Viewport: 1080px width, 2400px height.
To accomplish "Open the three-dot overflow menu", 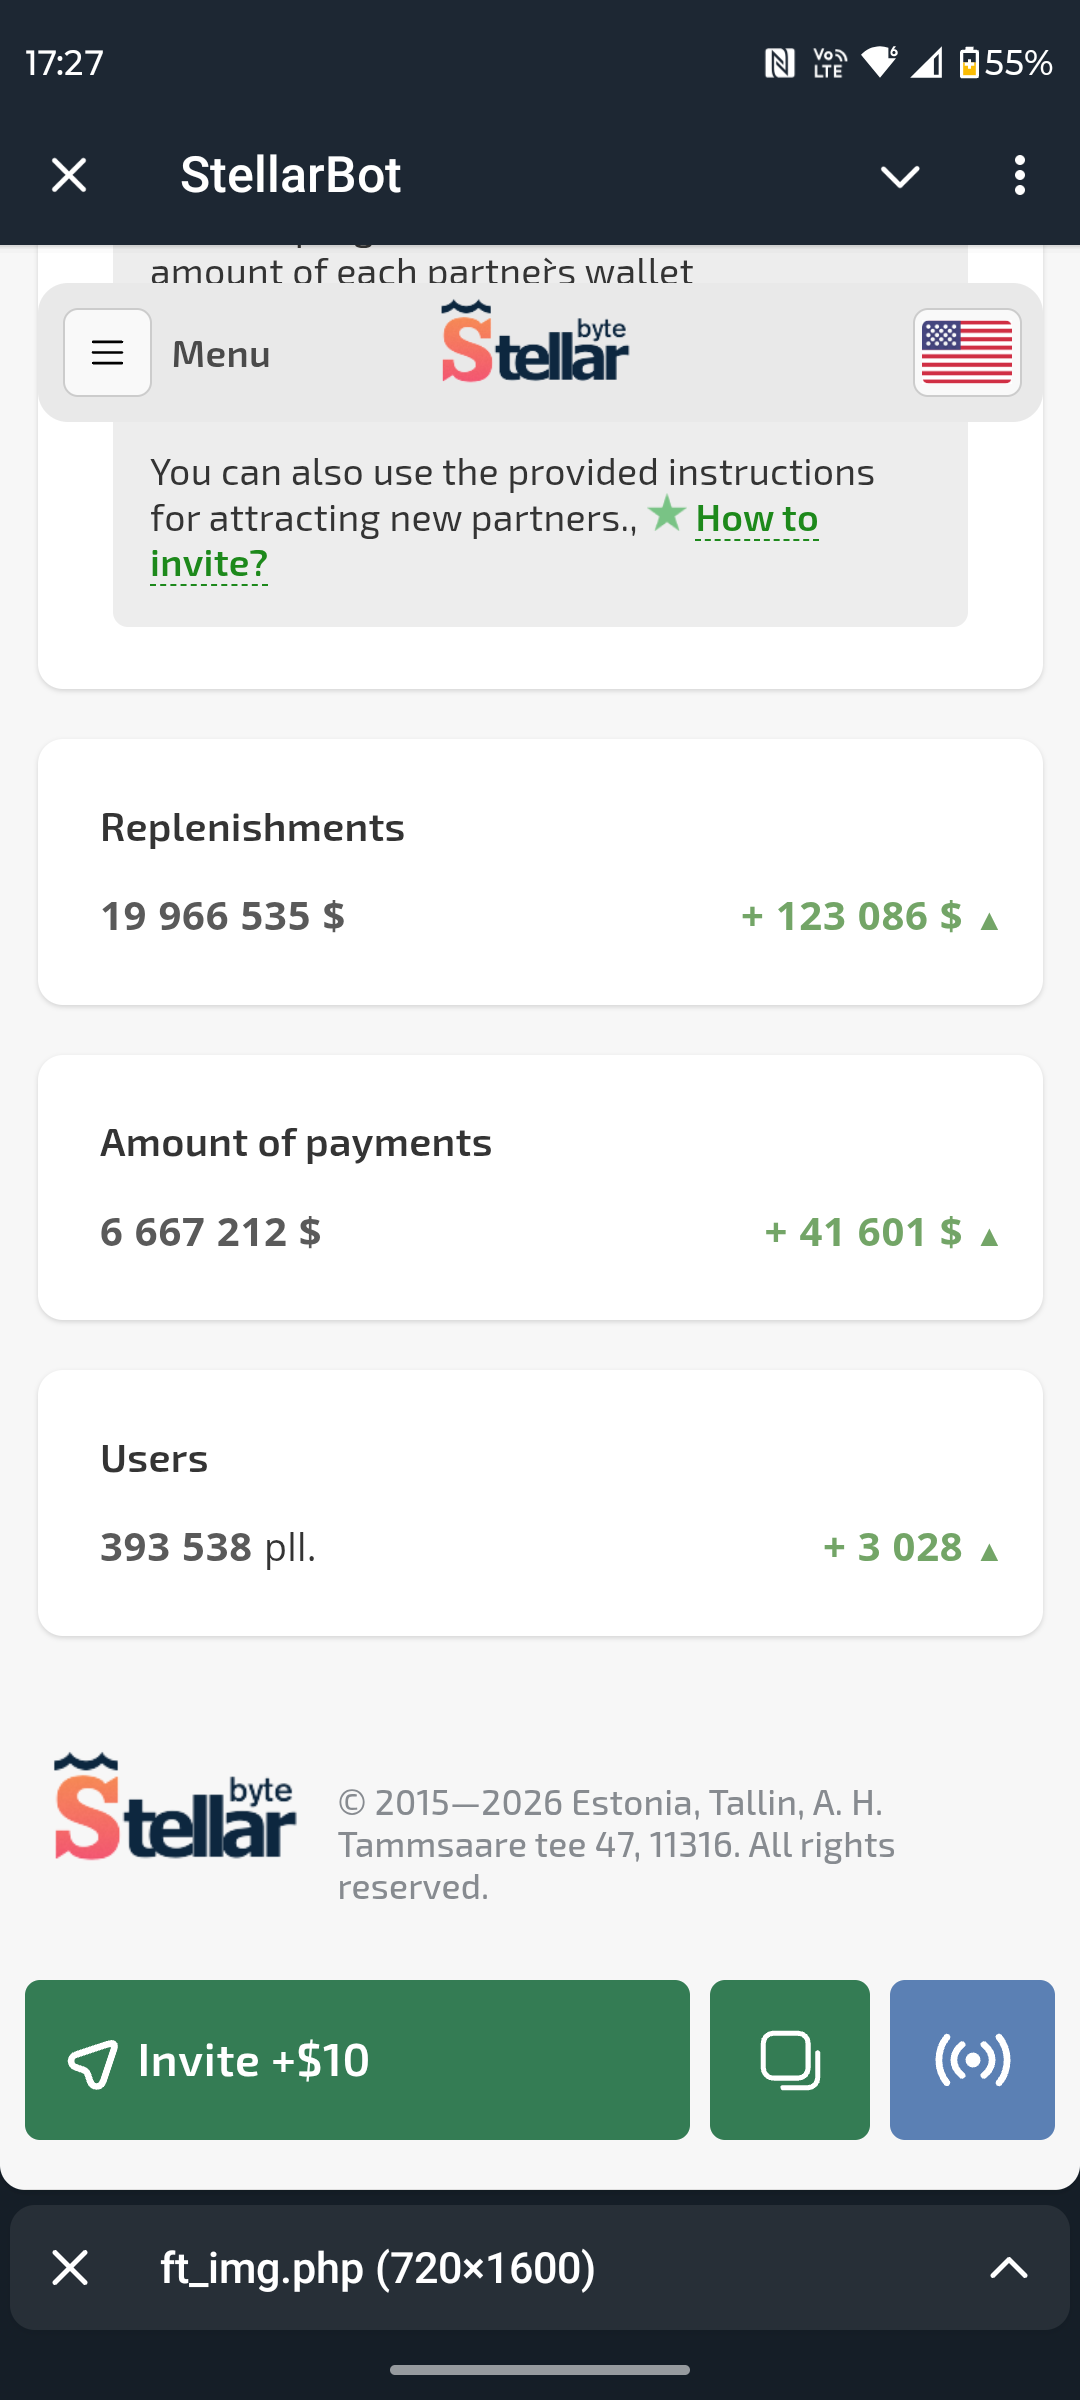I will 1019,175.
